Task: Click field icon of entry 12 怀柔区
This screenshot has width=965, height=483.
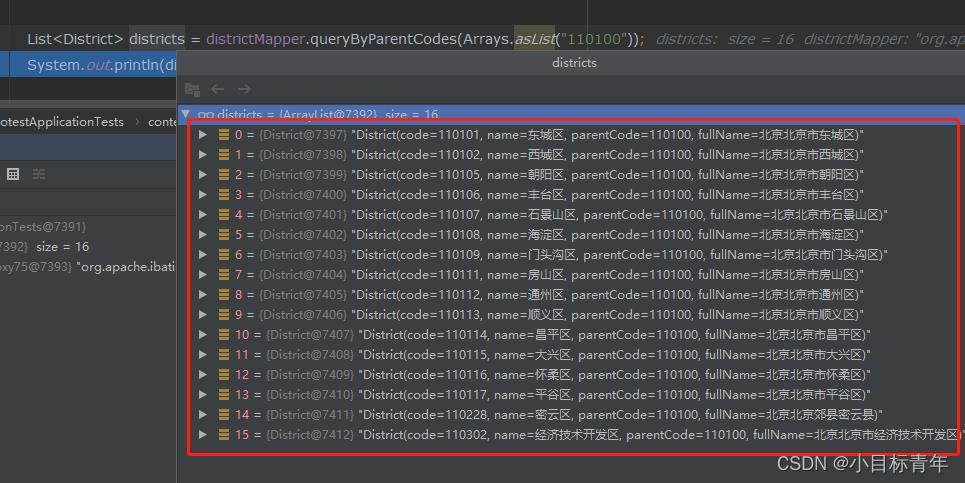Action: tap(224, 374)
